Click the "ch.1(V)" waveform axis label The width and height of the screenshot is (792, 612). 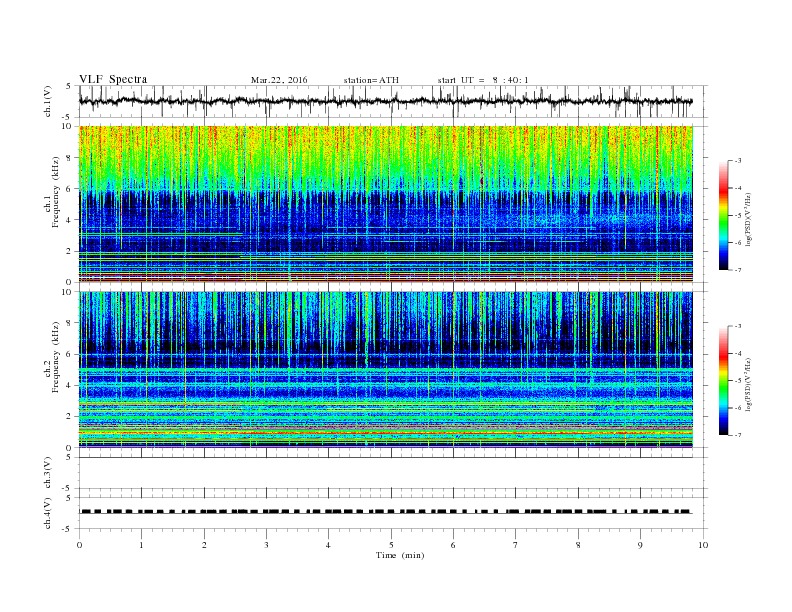48,101
